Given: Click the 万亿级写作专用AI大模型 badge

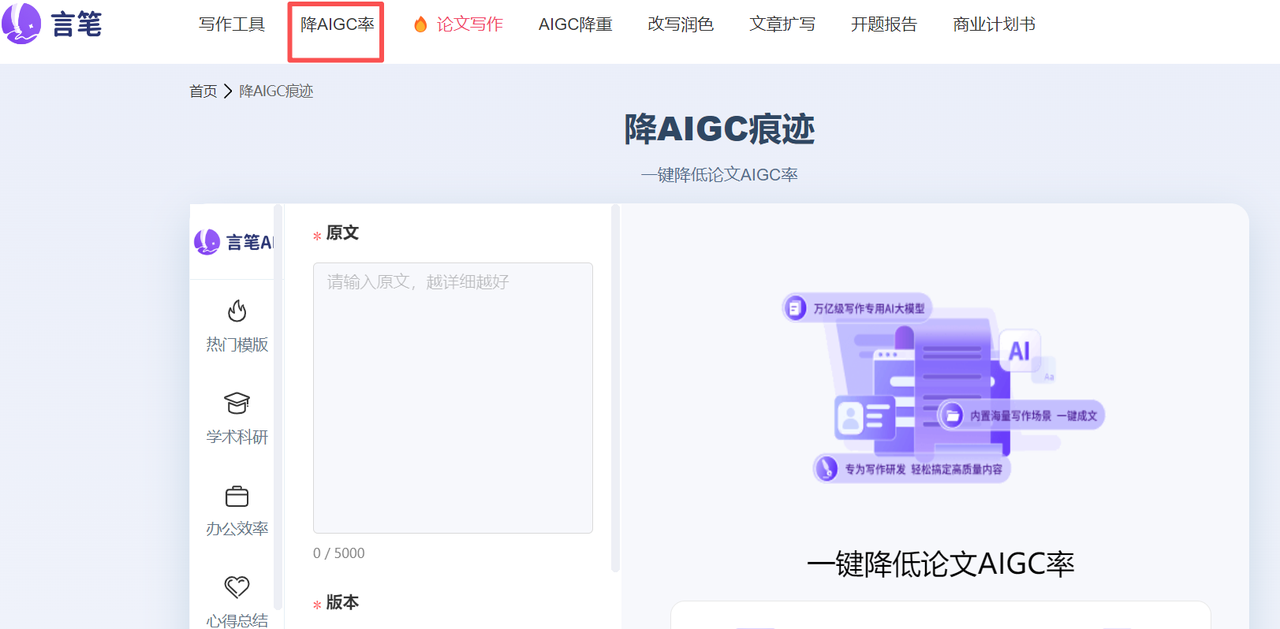Looking at the screenshot, I should pyautogui.click(x=857, y=308).
